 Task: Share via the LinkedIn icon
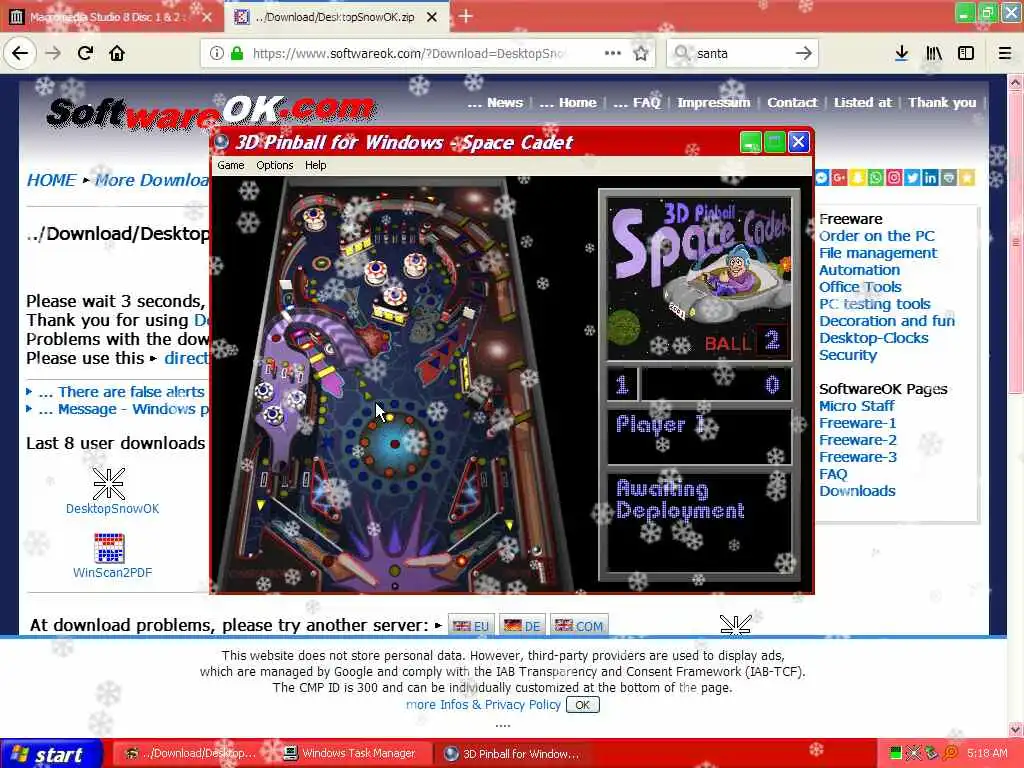(930, 178)
